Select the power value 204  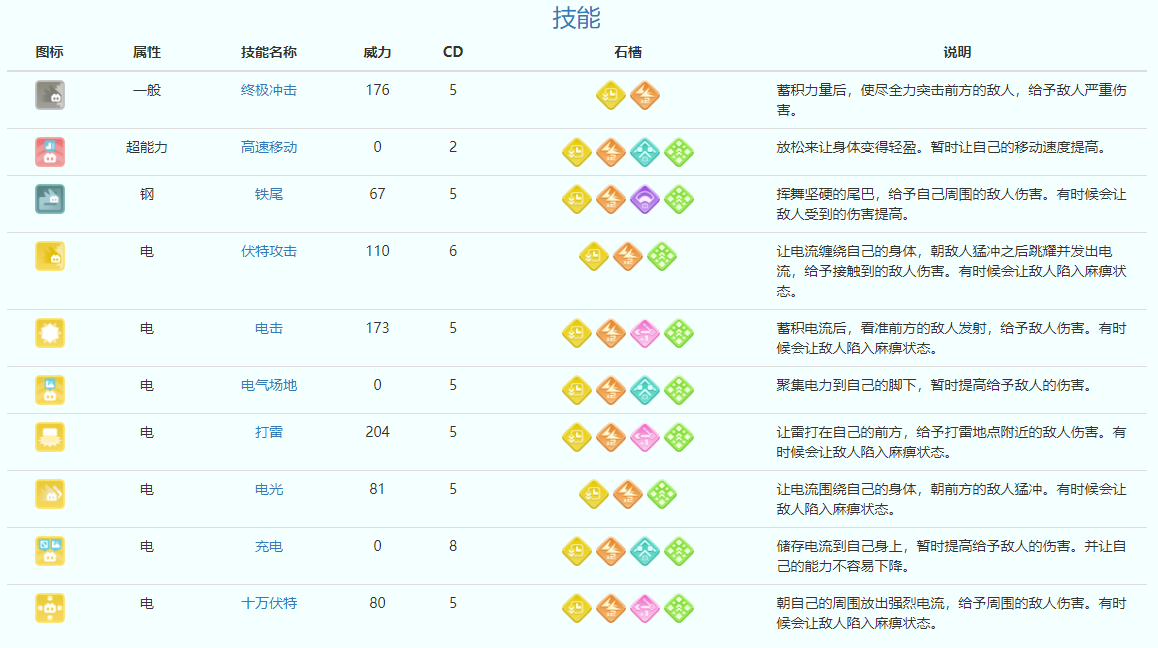coord(377,432)
